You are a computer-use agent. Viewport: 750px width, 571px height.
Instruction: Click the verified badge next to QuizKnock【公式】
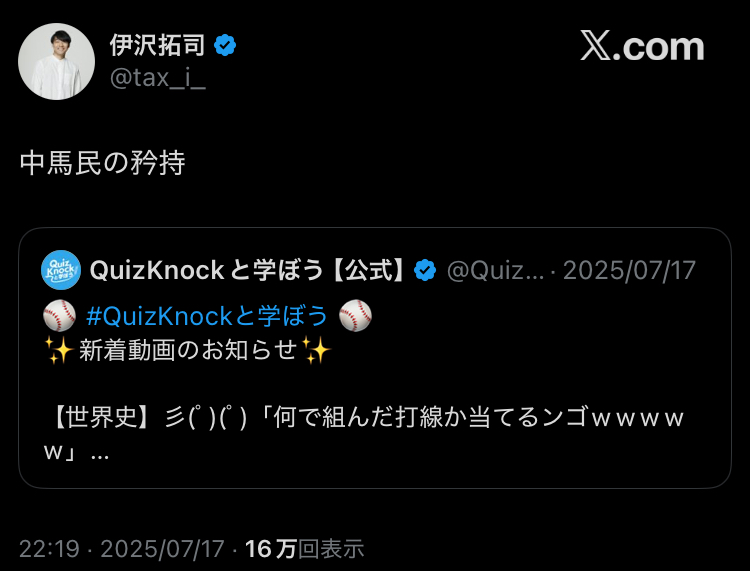pyautogui.click(x=425, y=270)
